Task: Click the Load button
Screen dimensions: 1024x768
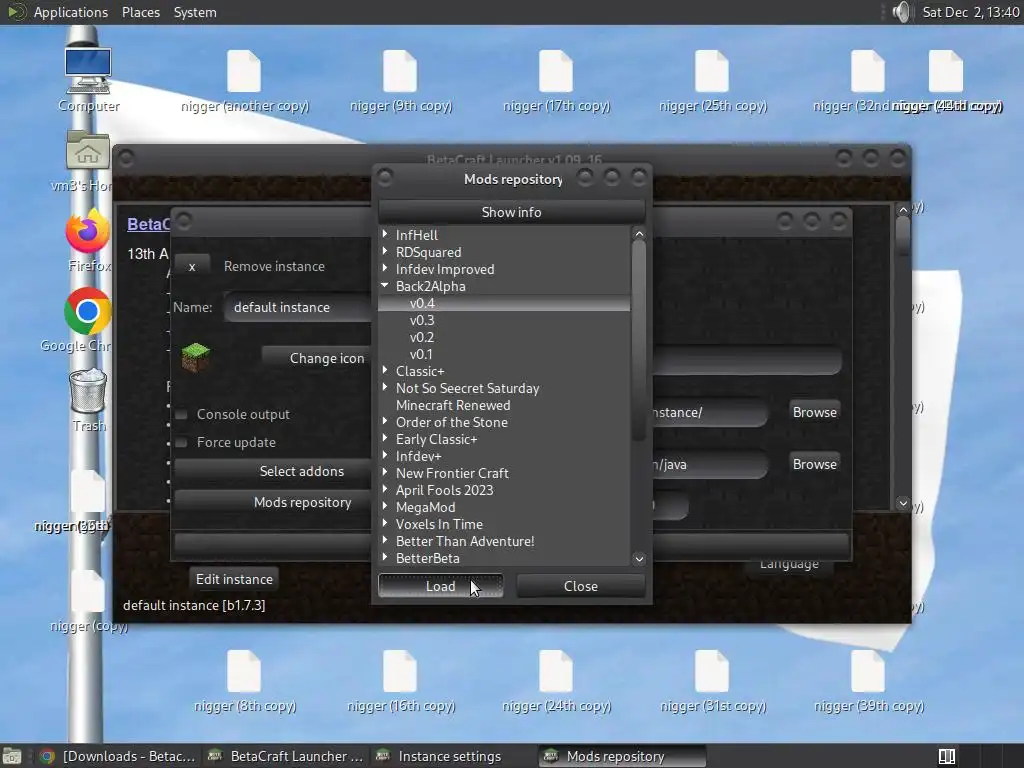Action: pyautogui.click(x=441, y=586)
